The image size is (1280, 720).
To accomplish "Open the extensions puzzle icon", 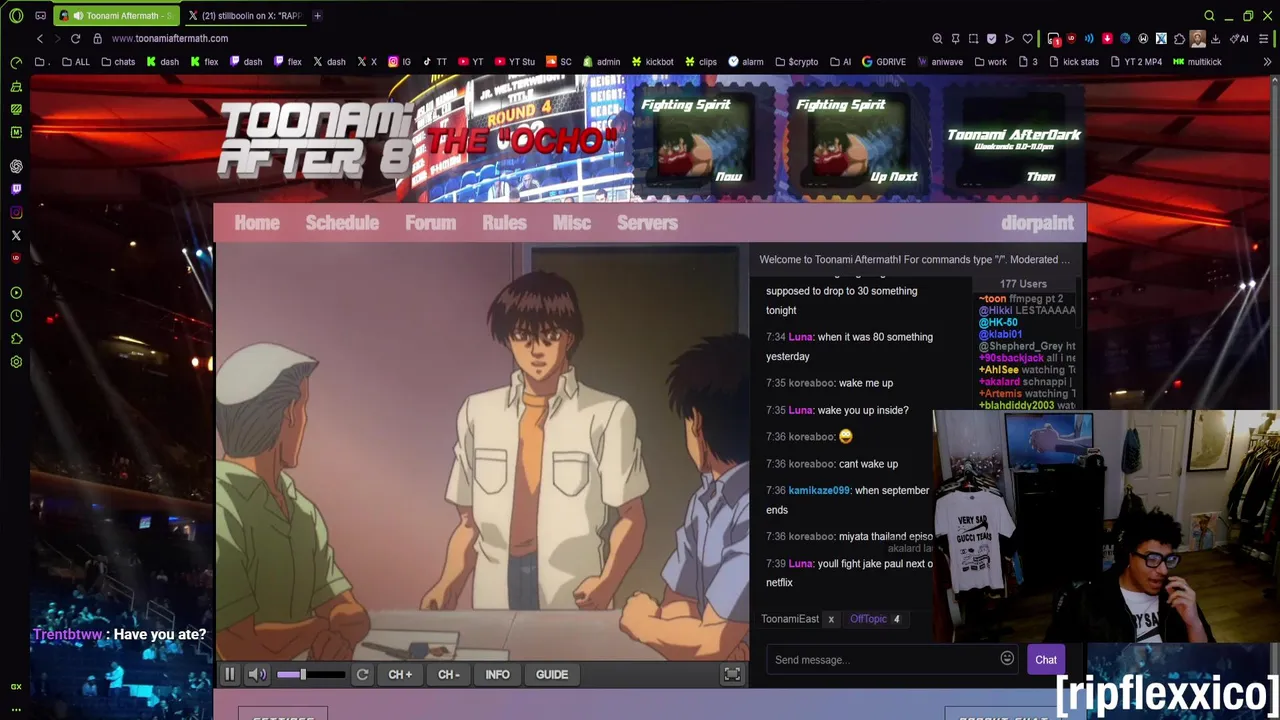I will coord(1179,39).
